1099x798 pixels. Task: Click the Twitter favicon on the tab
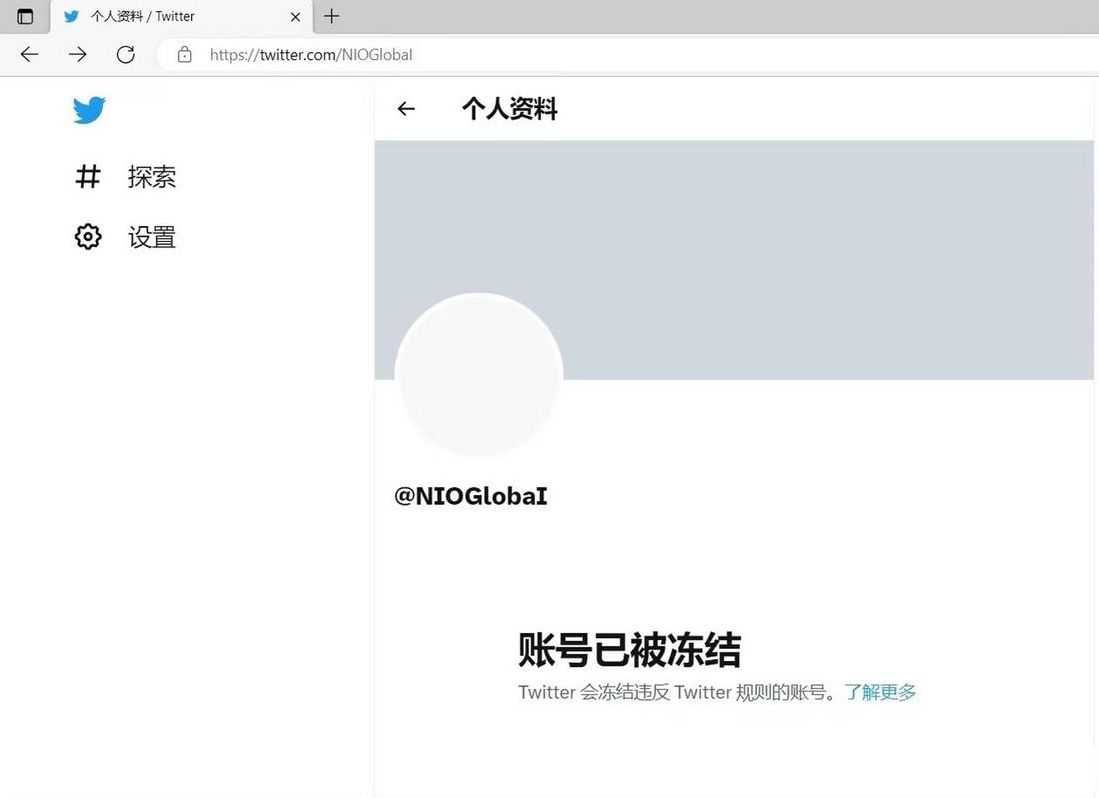[71, 16]
